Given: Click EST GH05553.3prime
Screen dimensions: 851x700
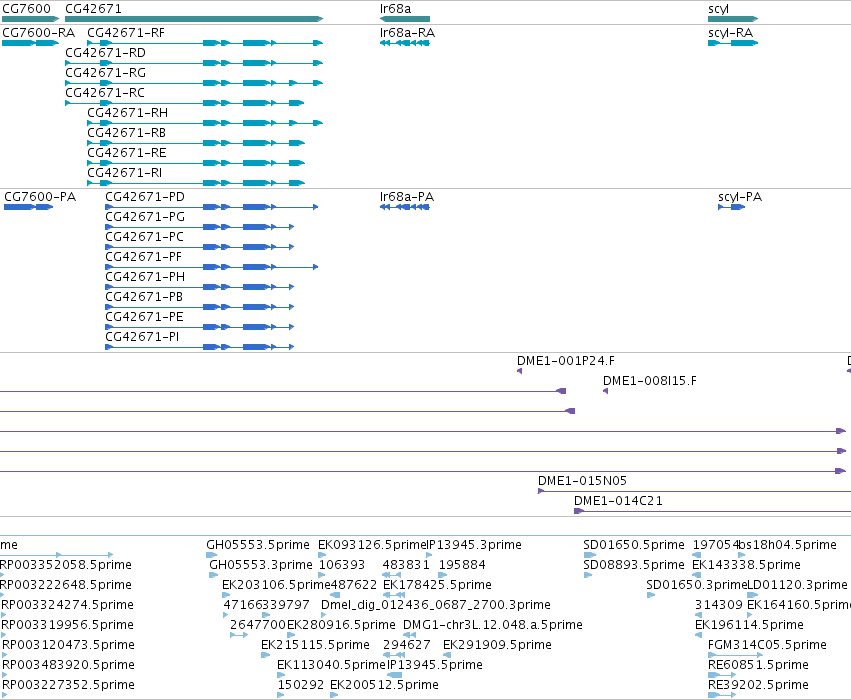Looking at the screenshot, I should 261,565.
